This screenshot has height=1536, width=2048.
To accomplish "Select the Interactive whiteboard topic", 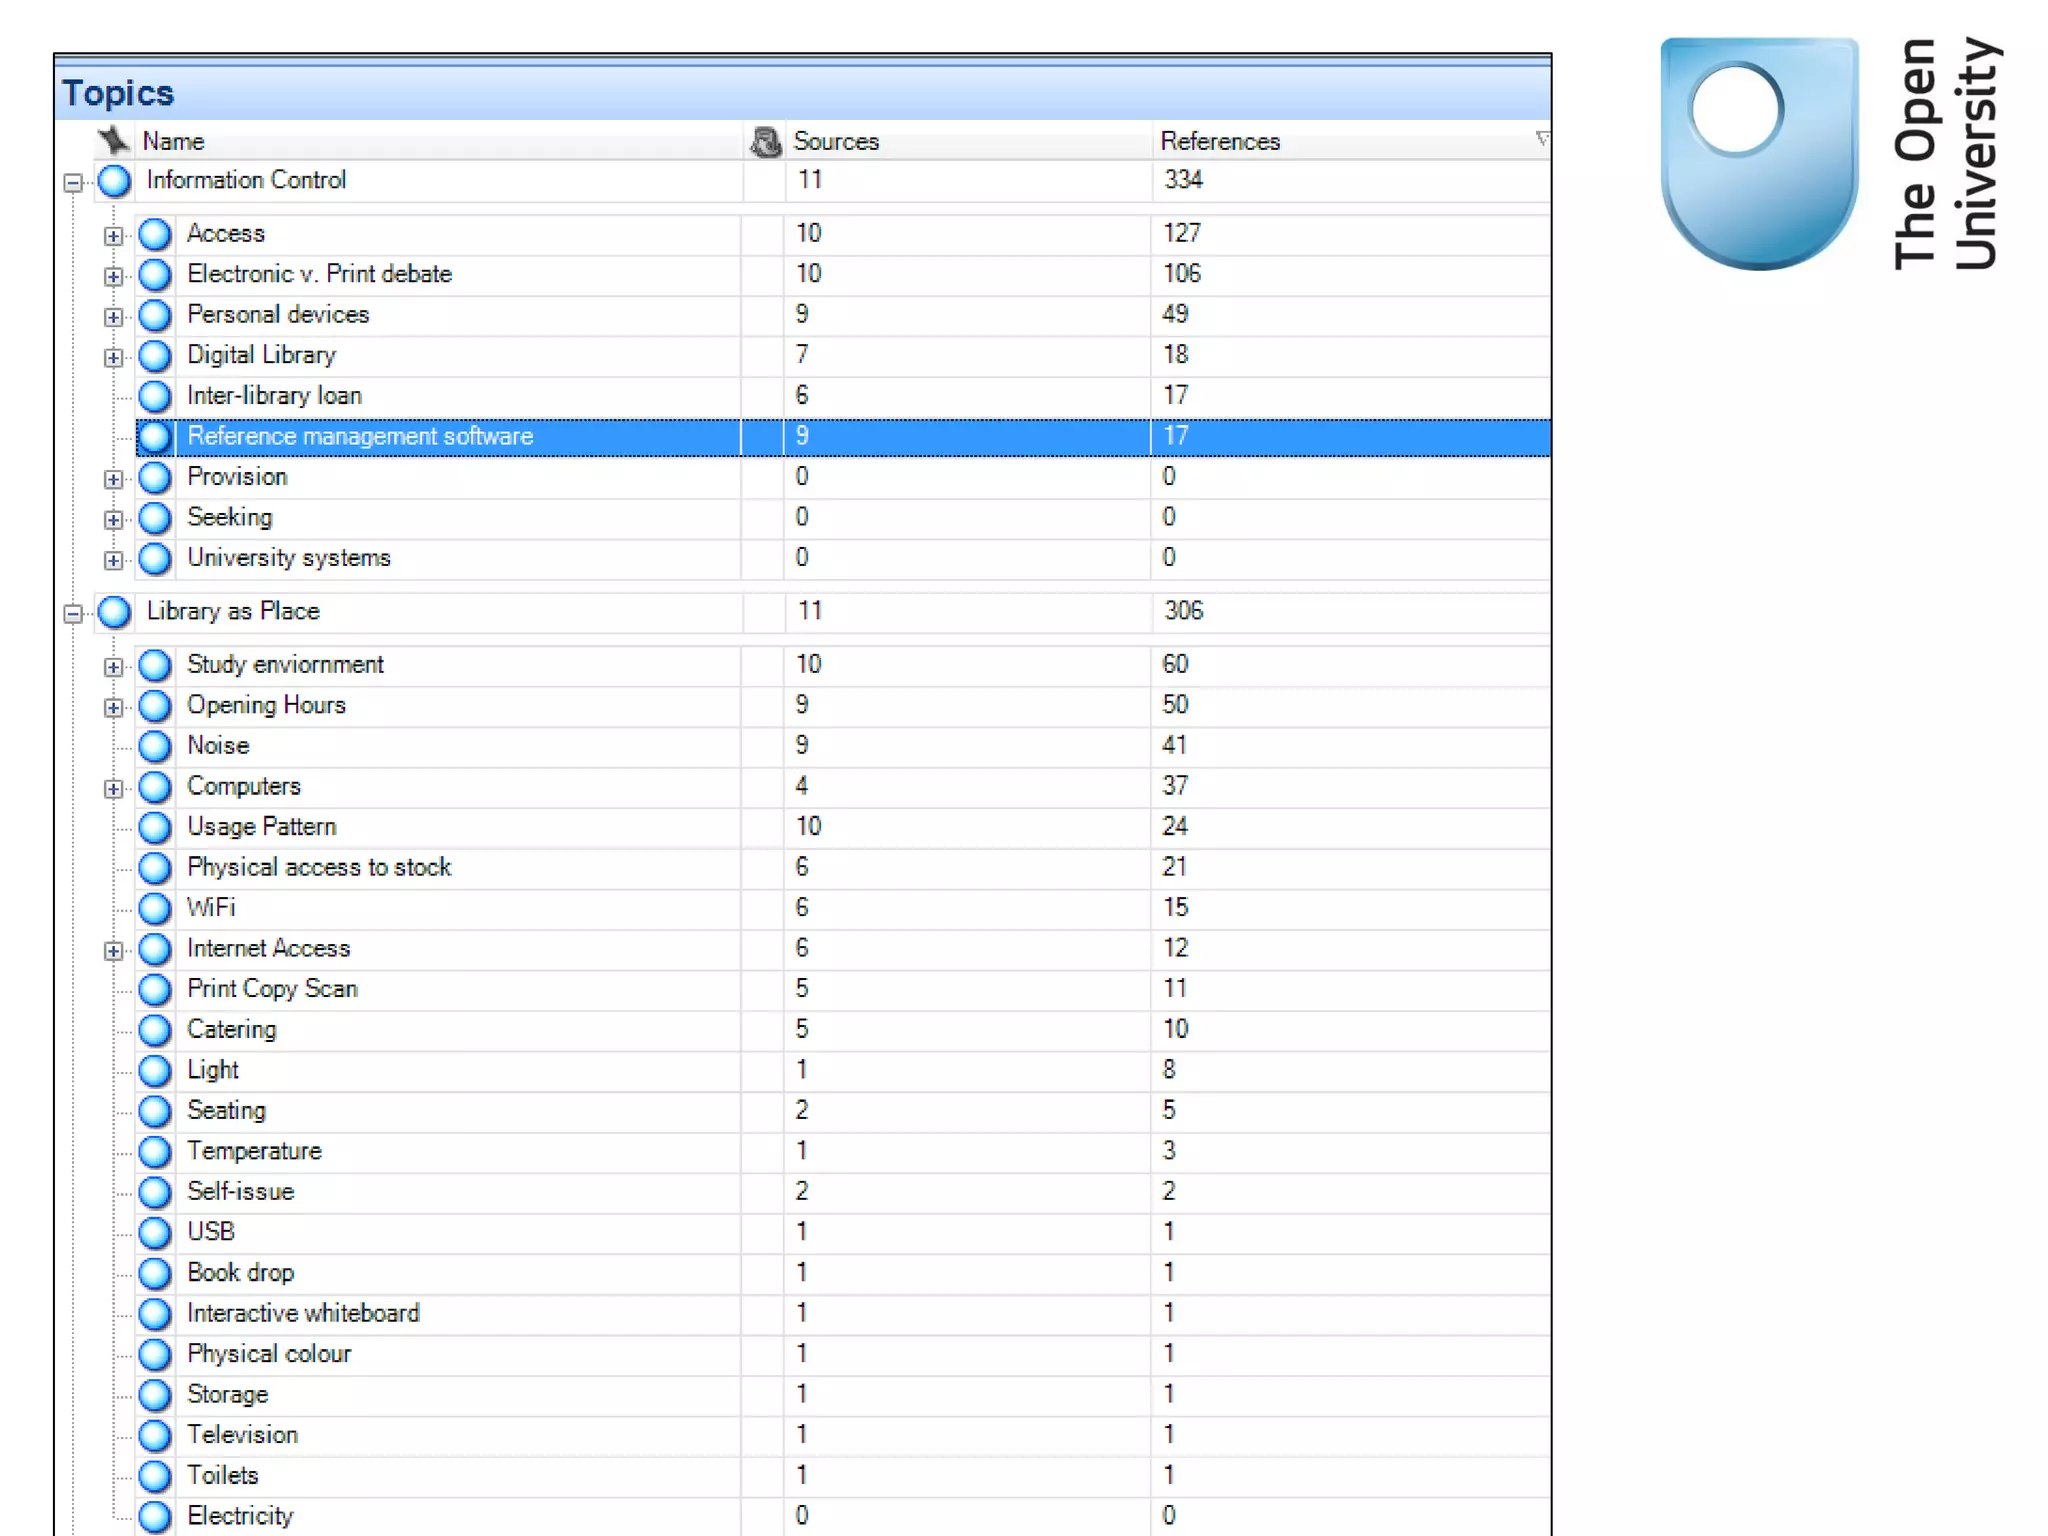I will coord(303,1313).
